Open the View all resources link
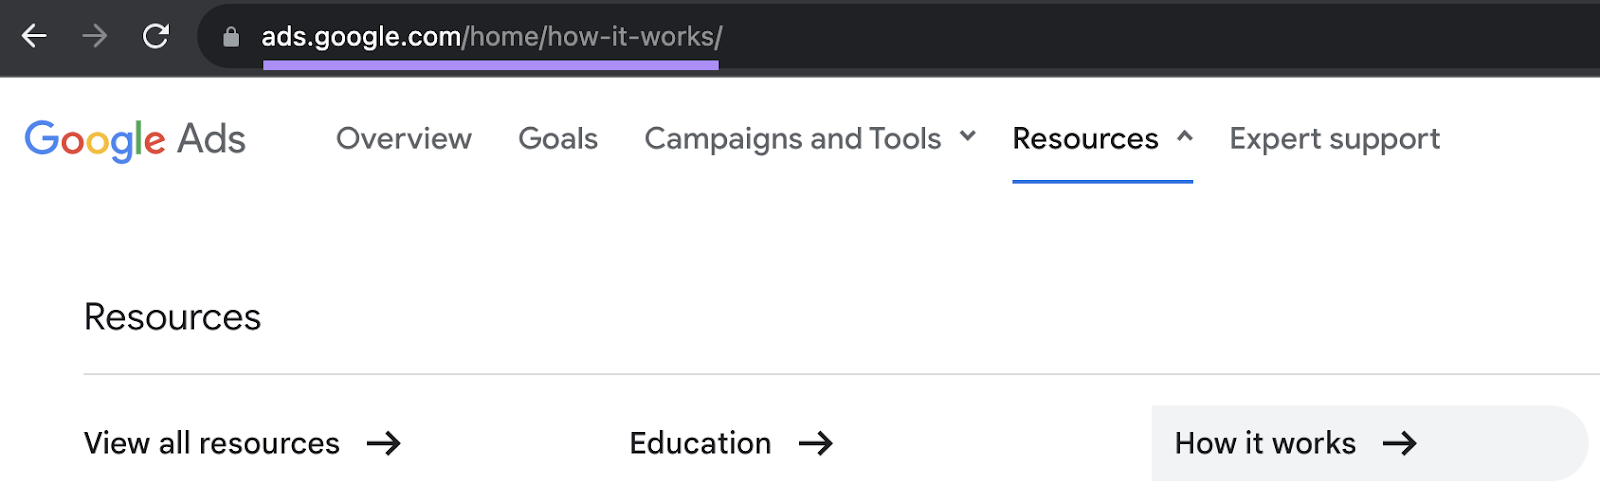This screenshot has height=502, width=1600. [212, 443]
